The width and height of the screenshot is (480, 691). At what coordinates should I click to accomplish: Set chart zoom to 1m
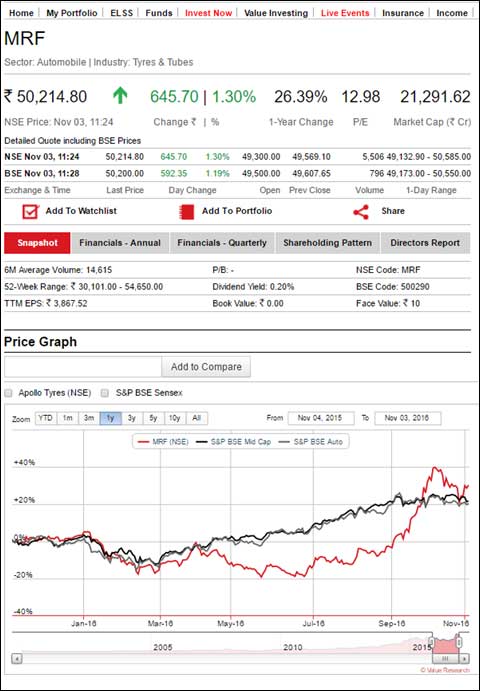coord(67,418)
